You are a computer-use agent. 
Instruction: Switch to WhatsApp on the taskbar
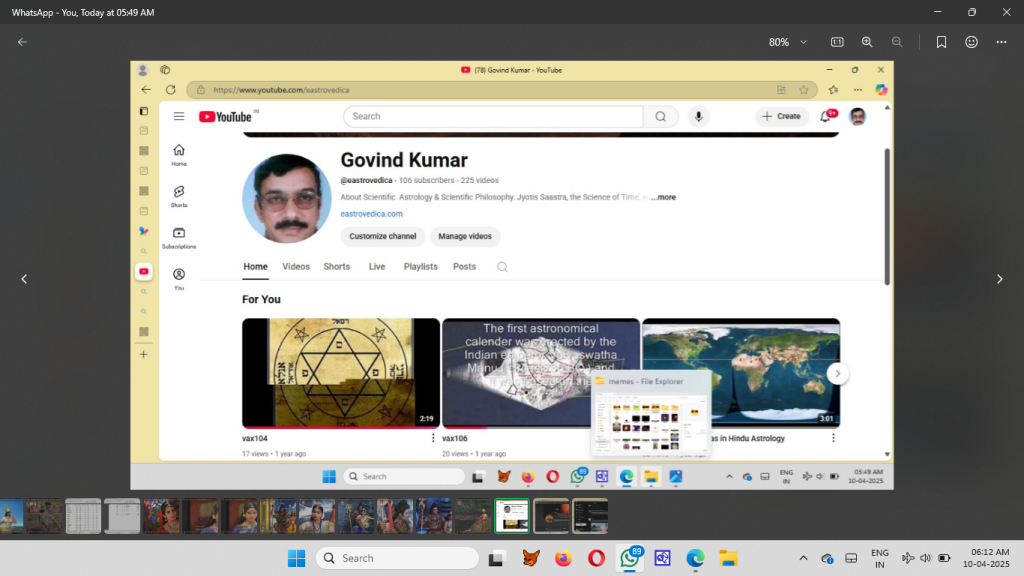(630, 558)
